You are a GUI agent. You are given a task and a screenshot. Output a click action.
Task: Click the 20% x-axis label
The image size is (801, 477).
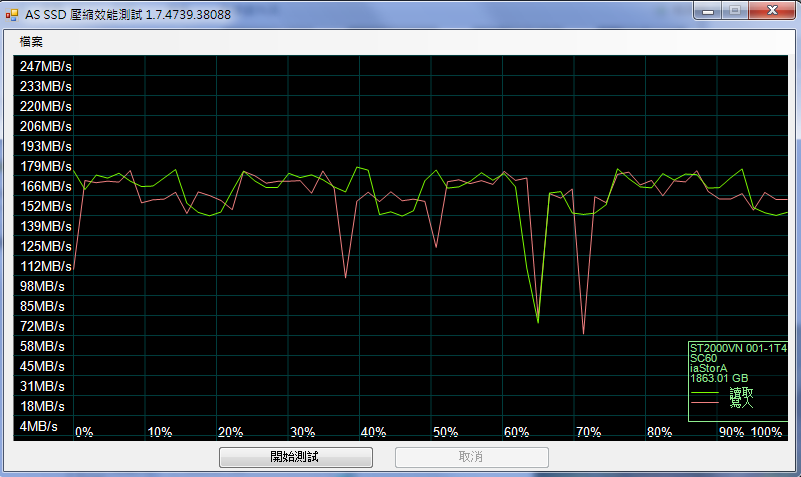coord(230,433)
